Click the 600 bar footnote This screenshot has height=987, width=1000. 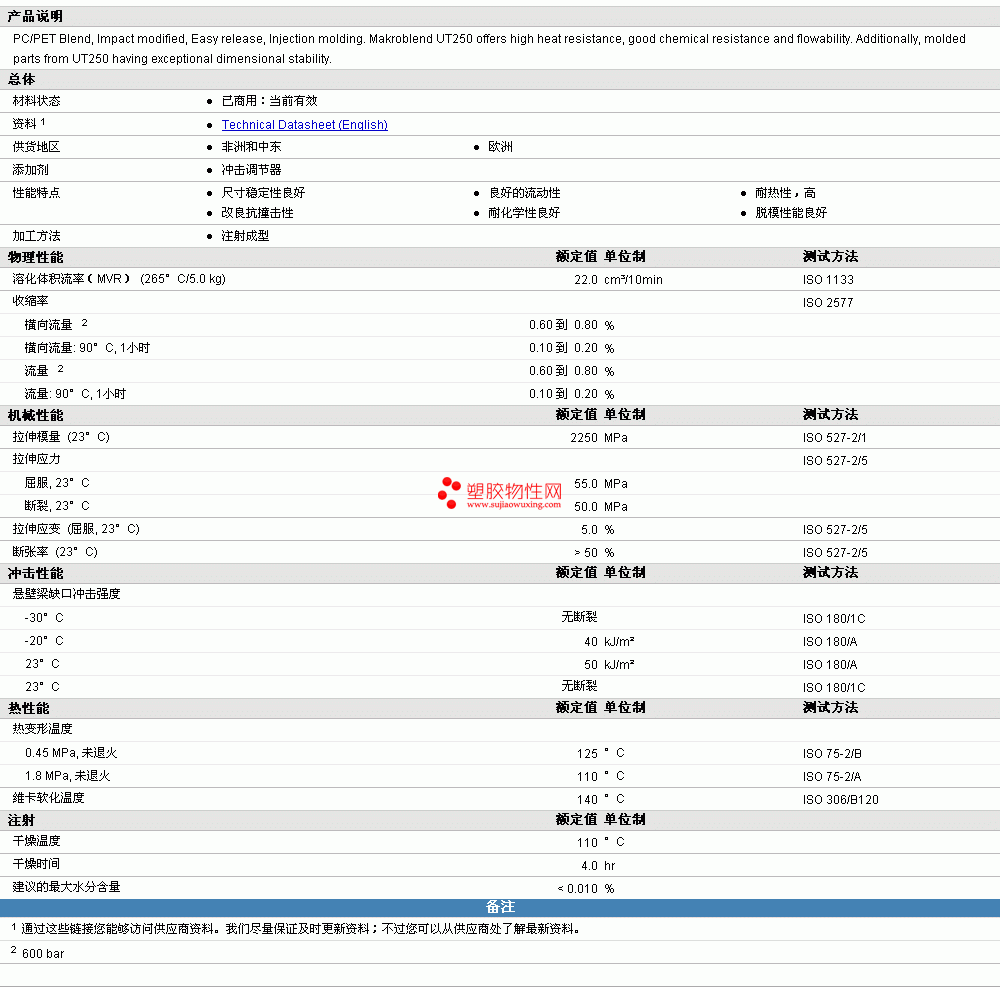[43, 954]
